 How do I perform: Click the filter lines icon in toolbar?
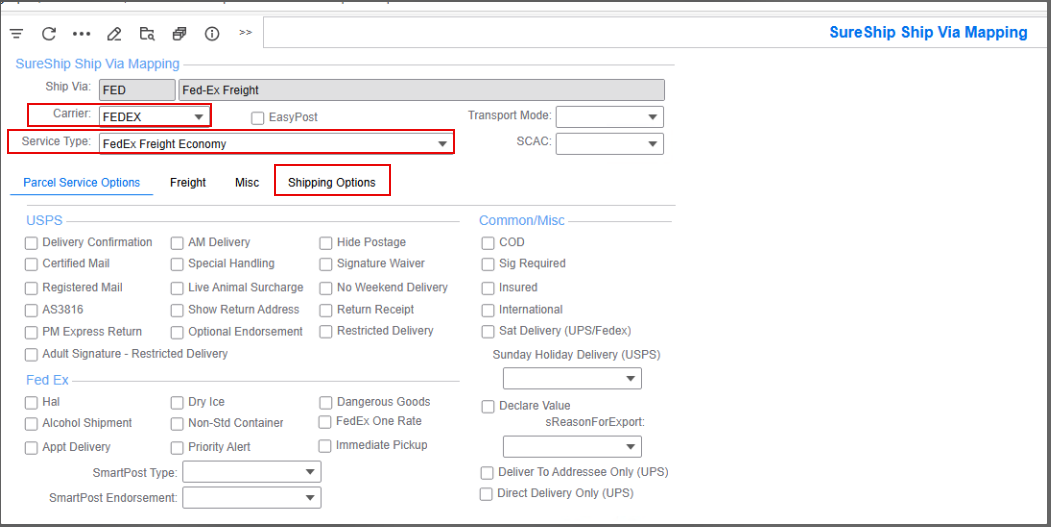pos(16,33)
